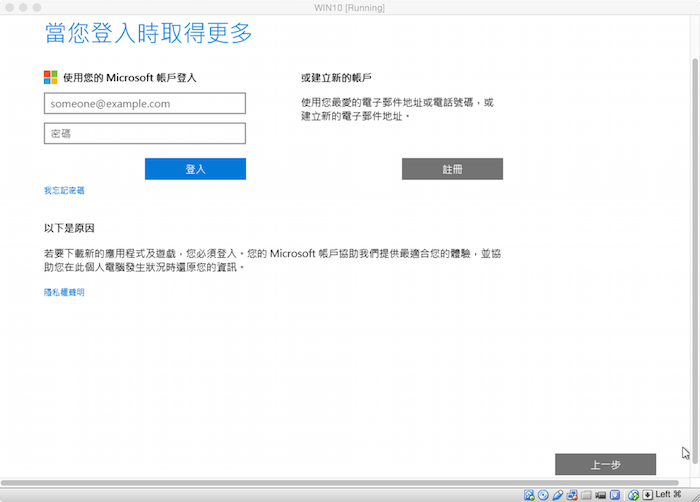This screenshot has height=502, width=700.
Task: Click the WIN10 [Running] window title
Action: 350,8
